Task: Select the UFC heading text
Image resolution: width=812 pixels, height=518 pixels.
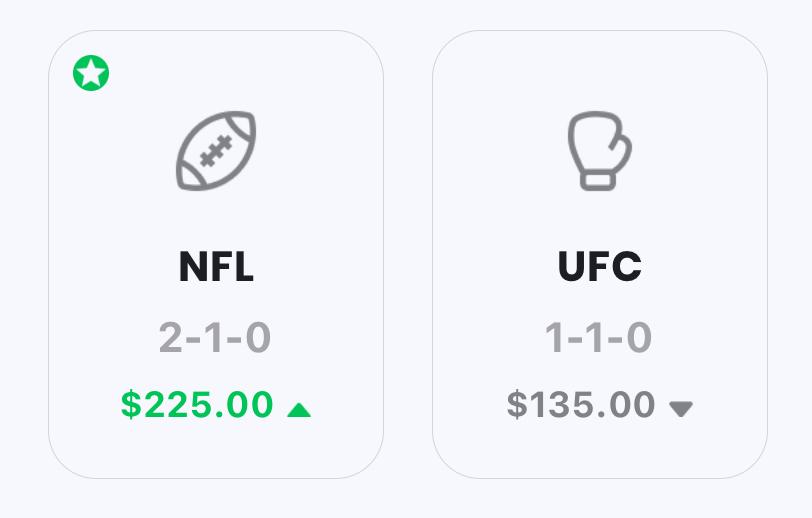Action: click(599, 267)
